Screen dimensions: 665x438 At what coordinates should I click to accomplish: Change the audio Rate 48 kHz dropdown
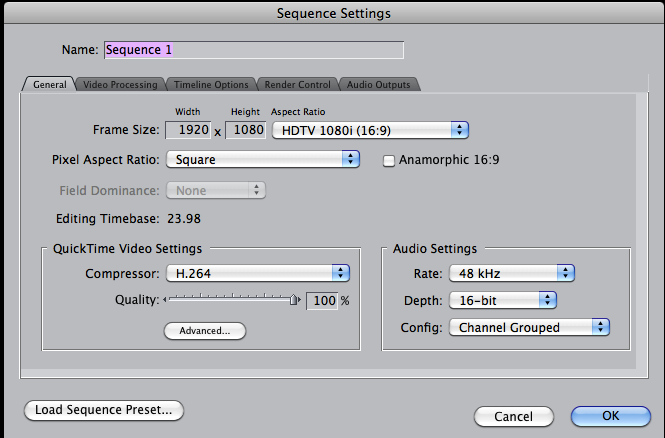tap(511, 272)
